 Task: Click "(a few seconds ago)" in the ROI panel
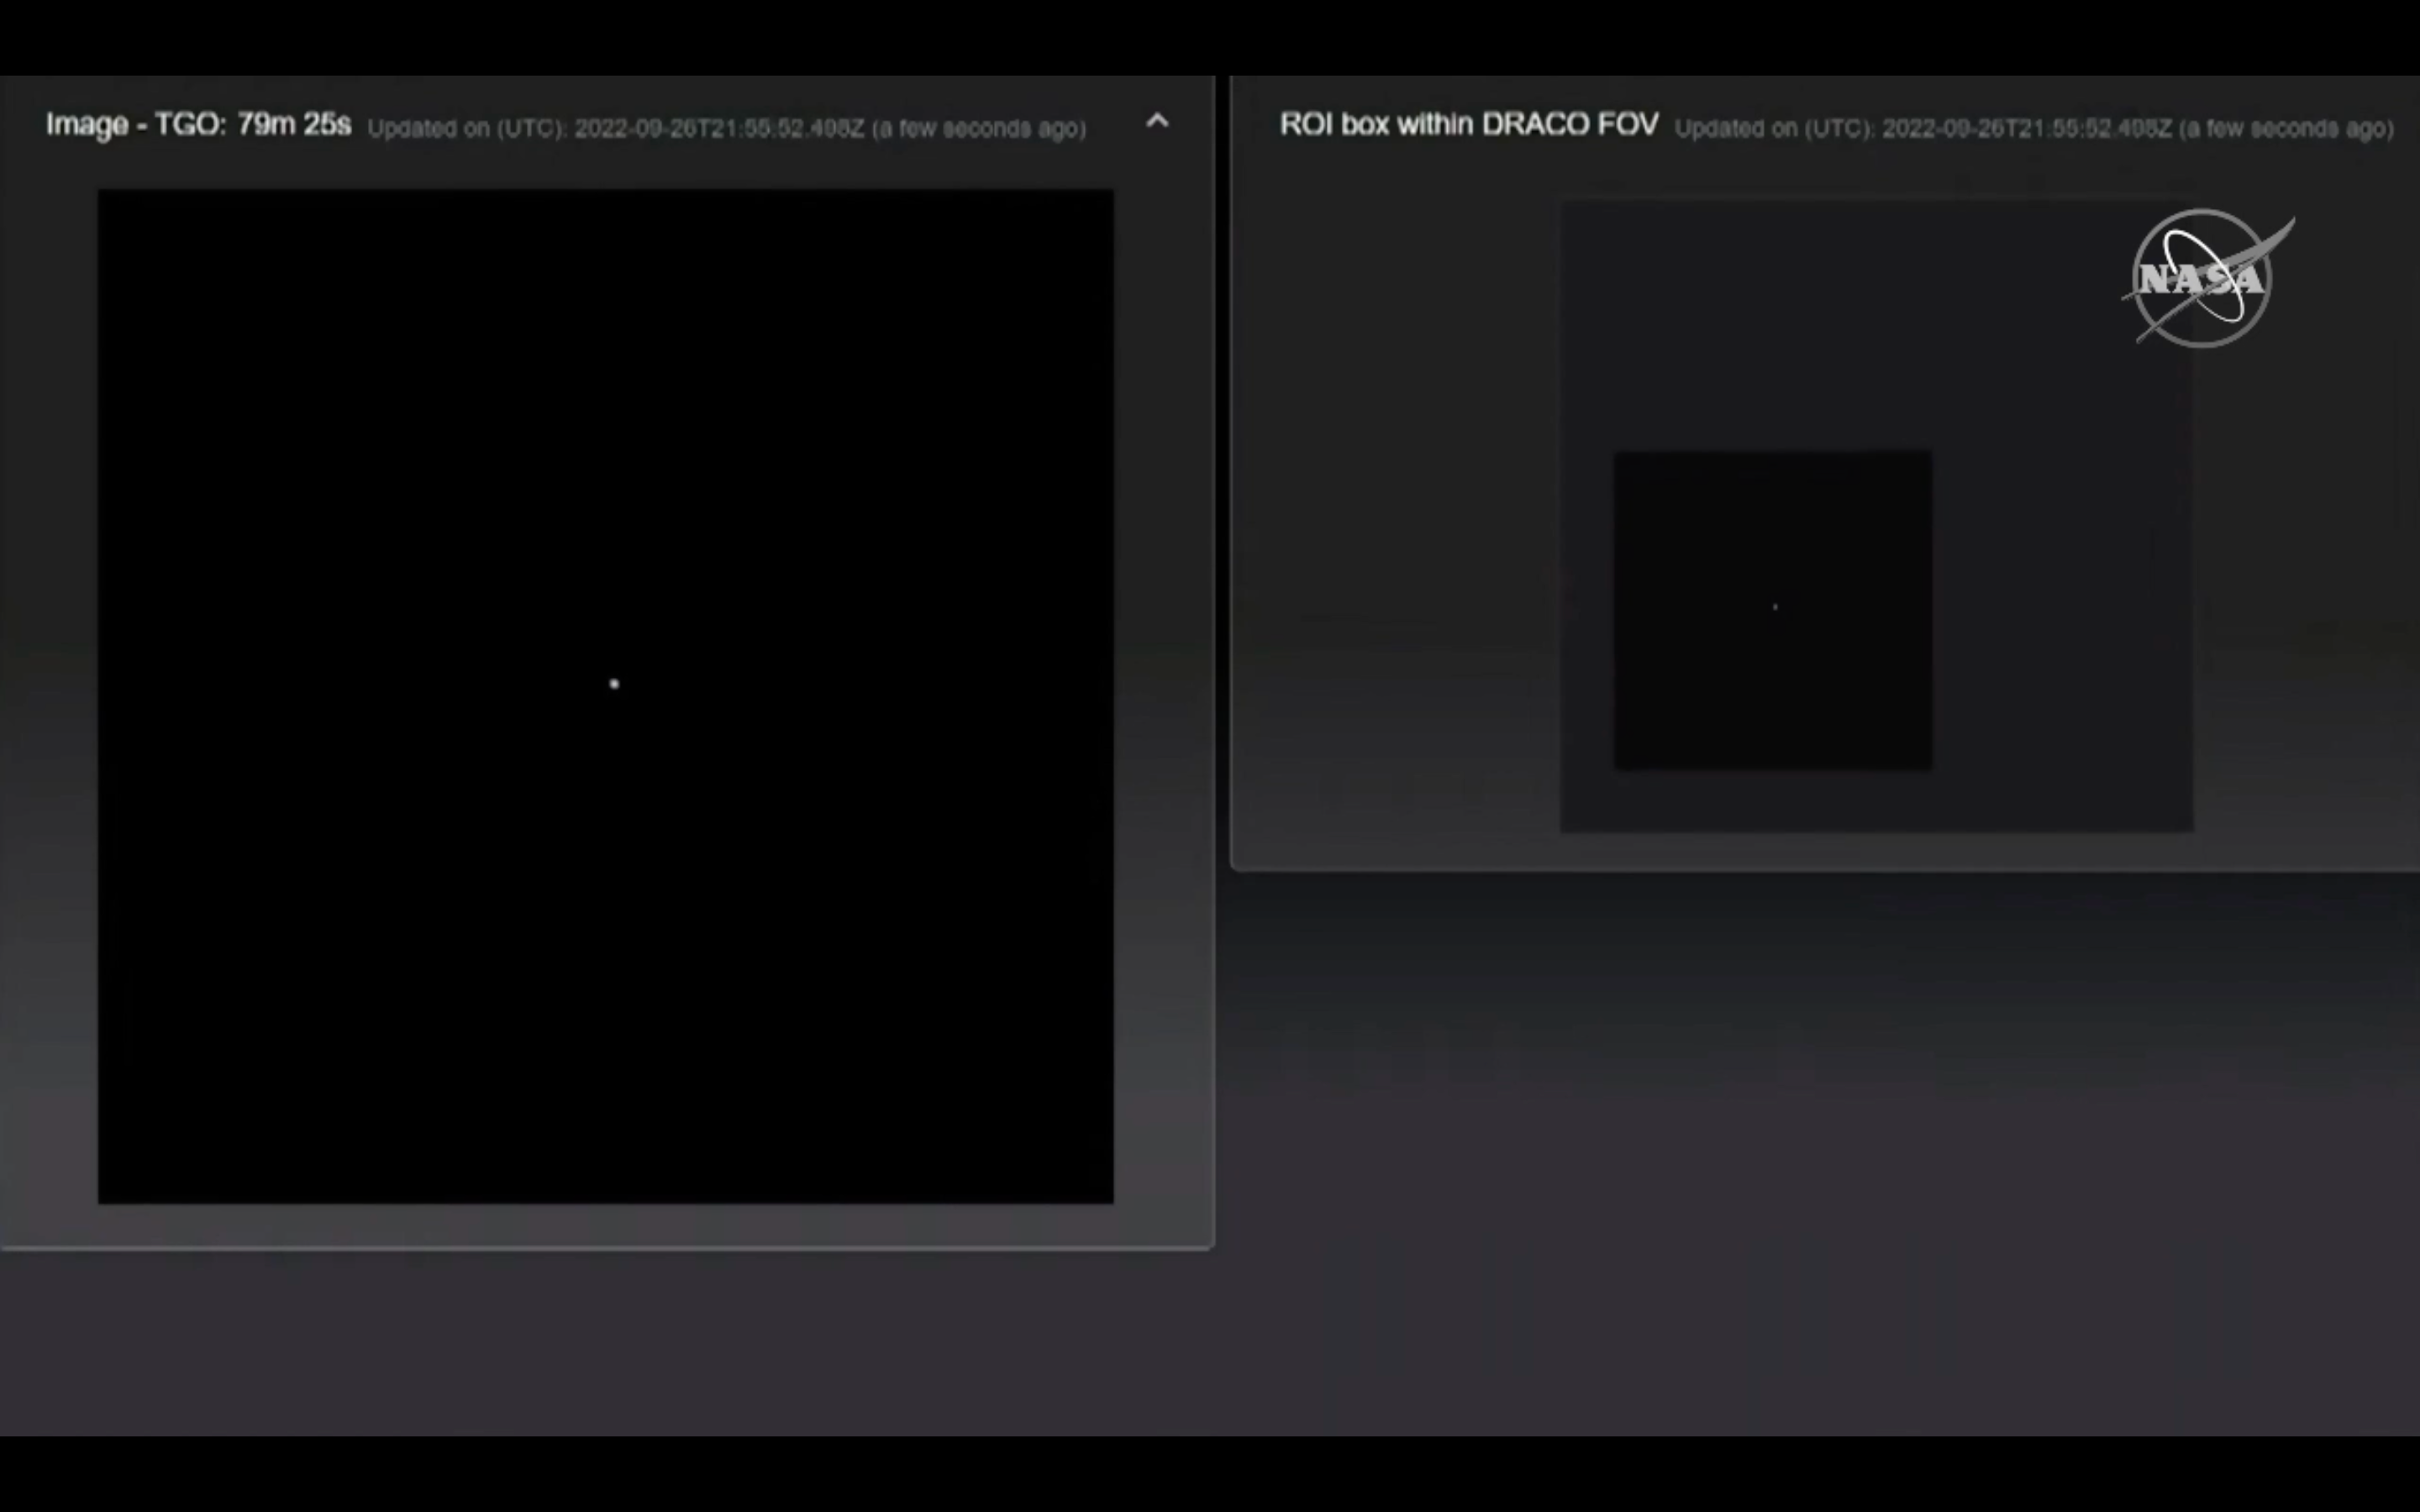pyautogui.click(x=2287, y=129)
